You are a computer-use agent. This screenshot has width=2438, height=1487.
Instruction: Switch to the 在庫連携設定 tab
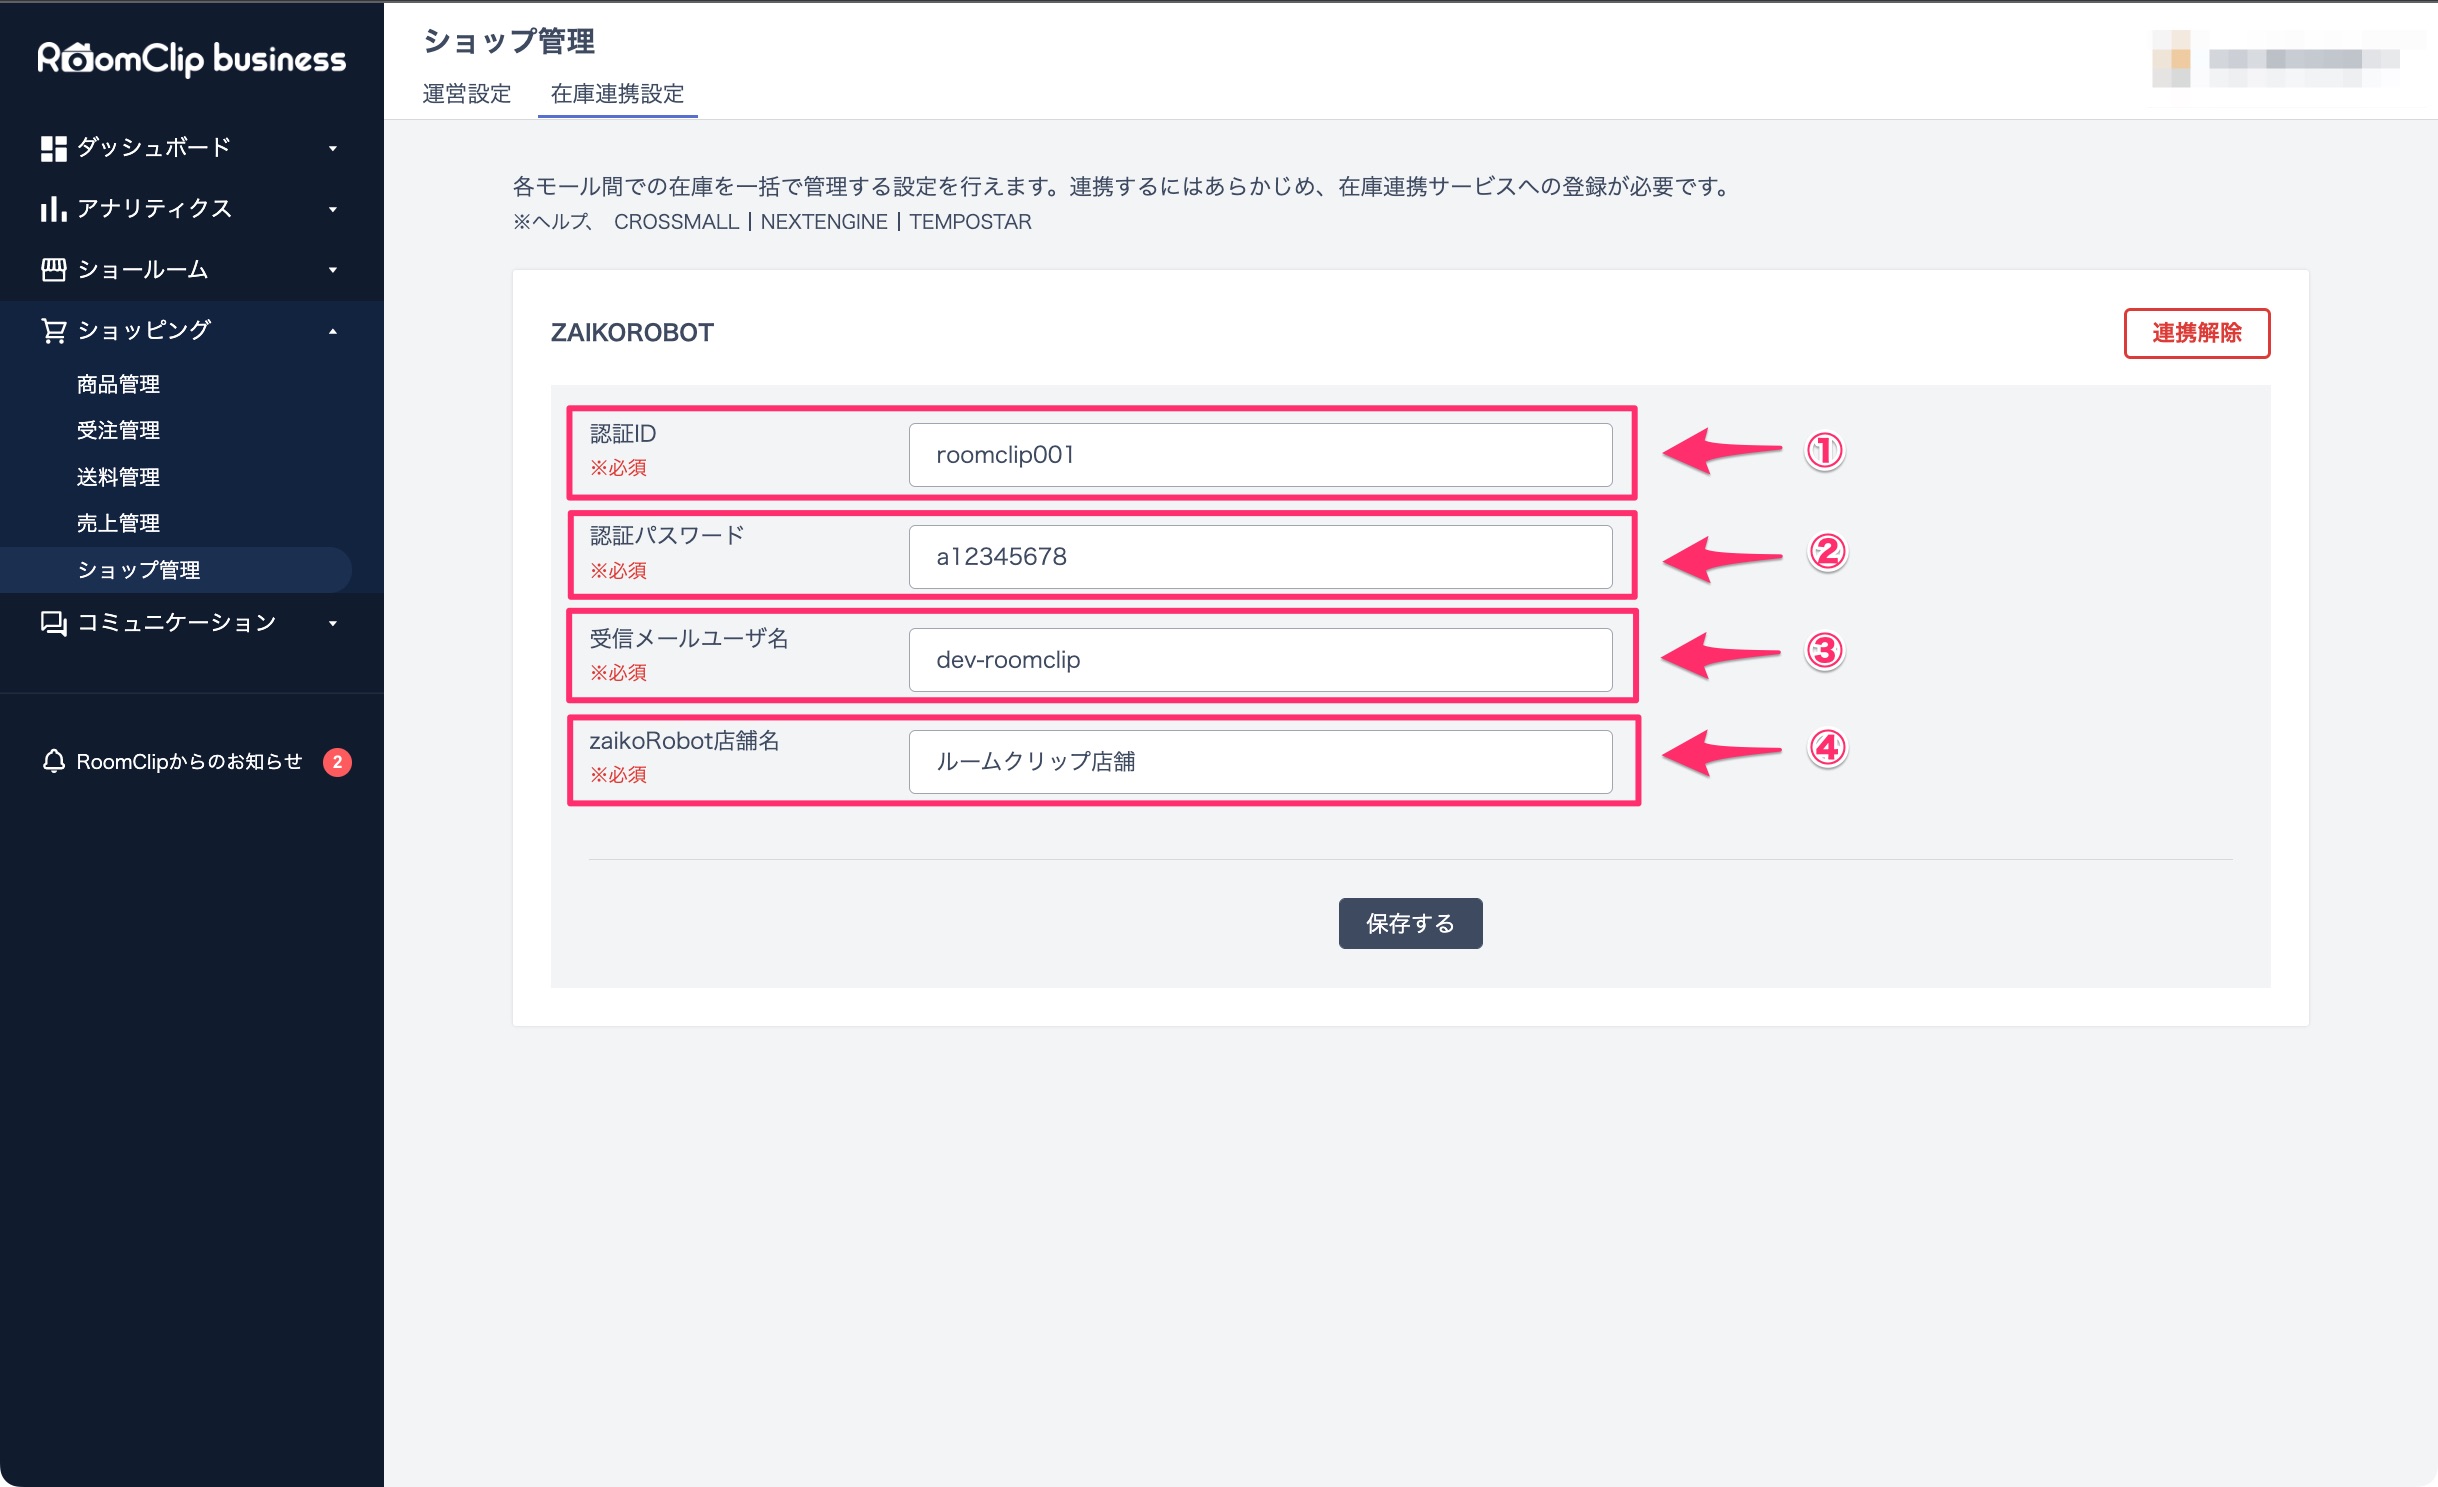coord(617,94)
